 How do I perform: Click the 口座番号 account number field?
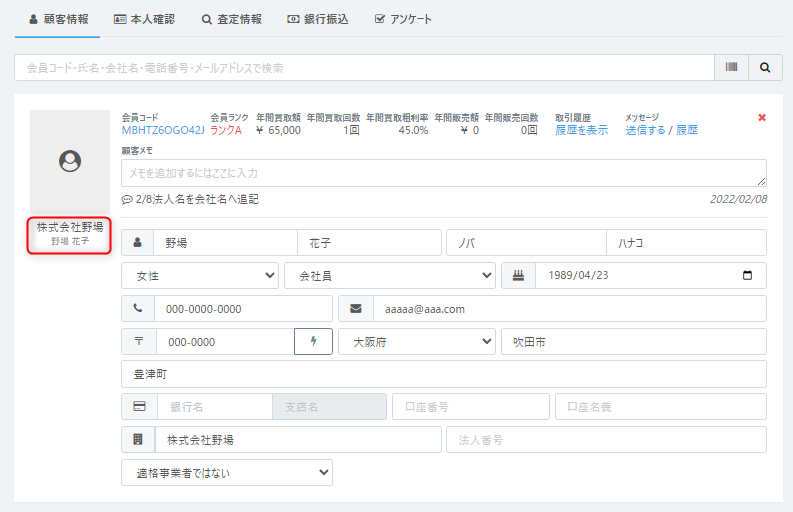(x=471, y=407)
